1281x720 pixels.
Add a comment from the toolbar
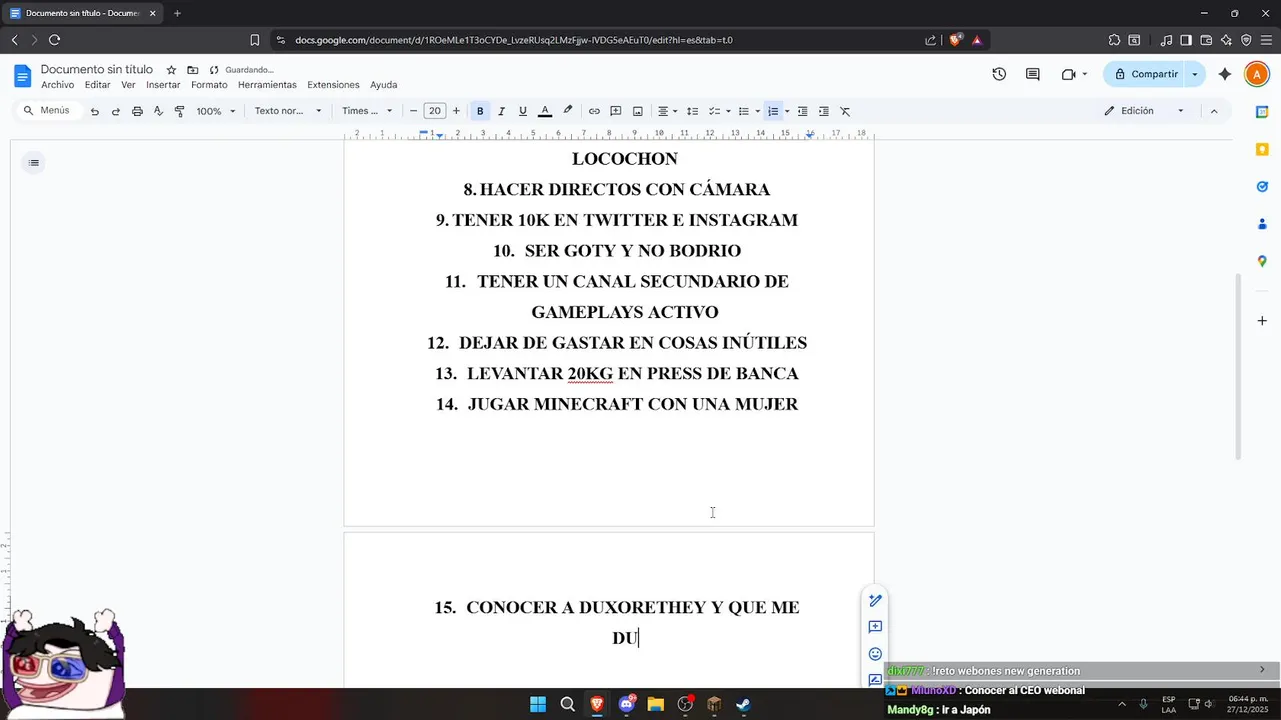(616, 111)
